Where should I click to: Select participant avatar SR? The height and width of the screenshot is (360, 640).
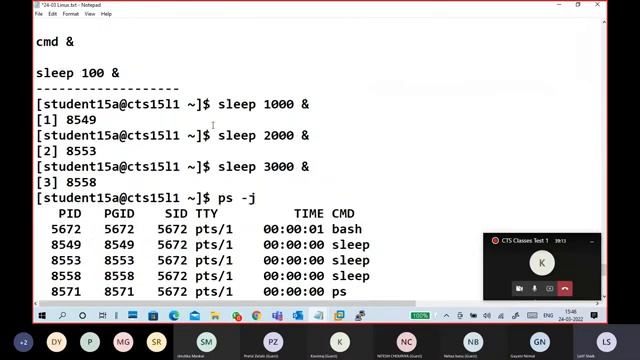click(157, 342)
